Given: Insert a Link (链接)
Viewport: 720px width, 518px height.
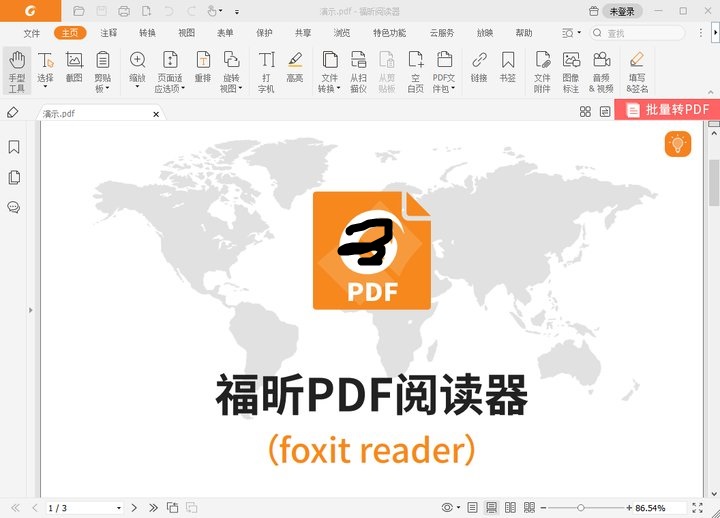Looking at the screenshot, I should pyautogui.click(x=479, y=67).
